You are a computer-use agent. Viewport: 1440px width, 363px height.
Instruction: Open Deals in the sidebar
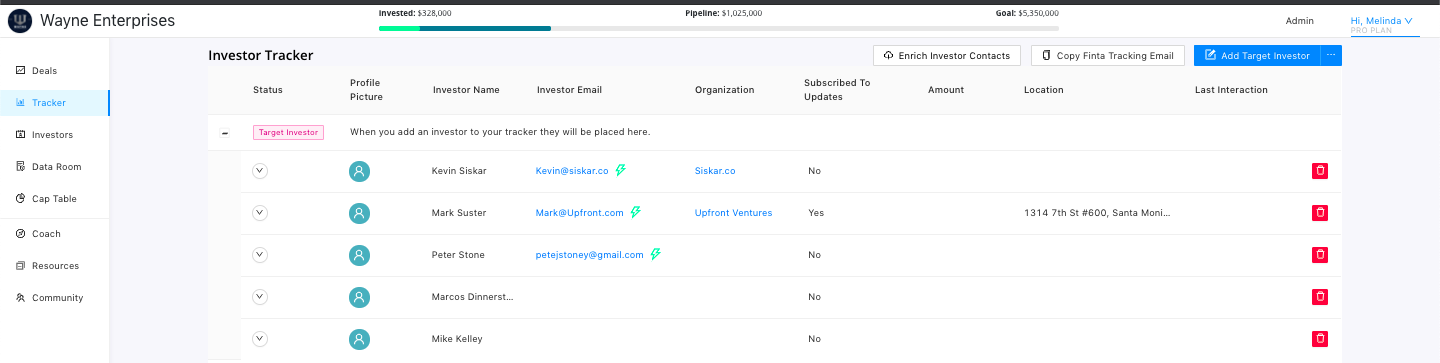click(44, 71)
